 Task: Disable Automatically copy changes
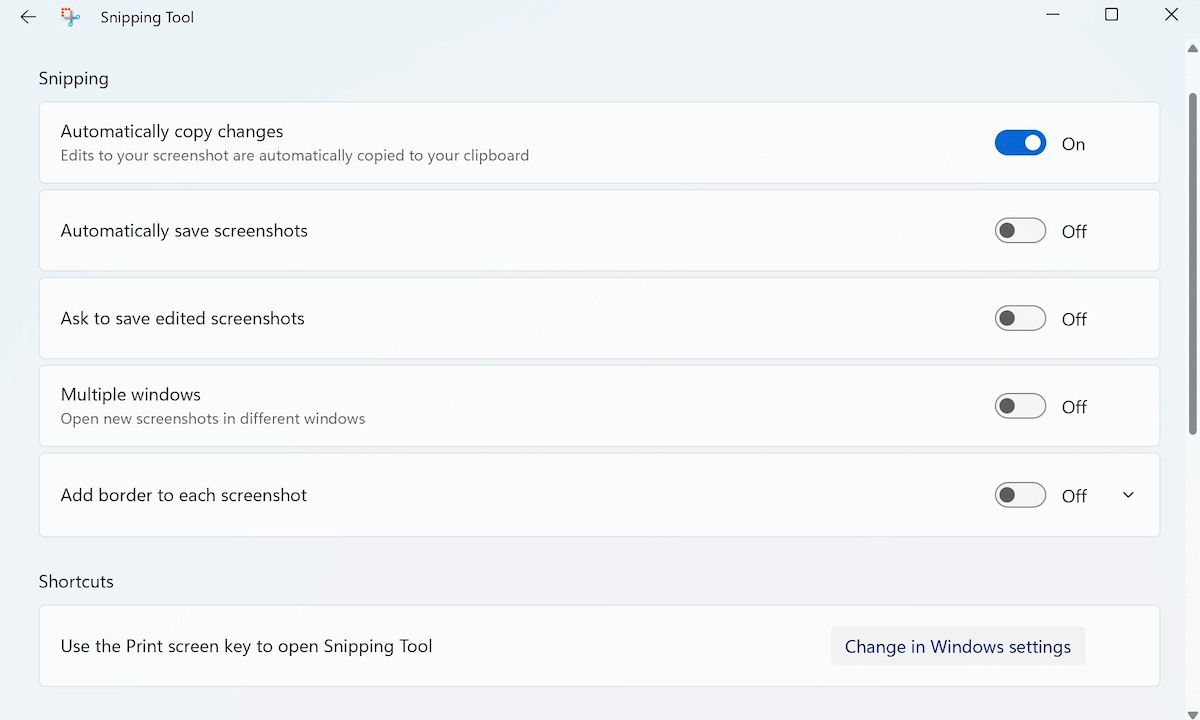coord(1020,142)
